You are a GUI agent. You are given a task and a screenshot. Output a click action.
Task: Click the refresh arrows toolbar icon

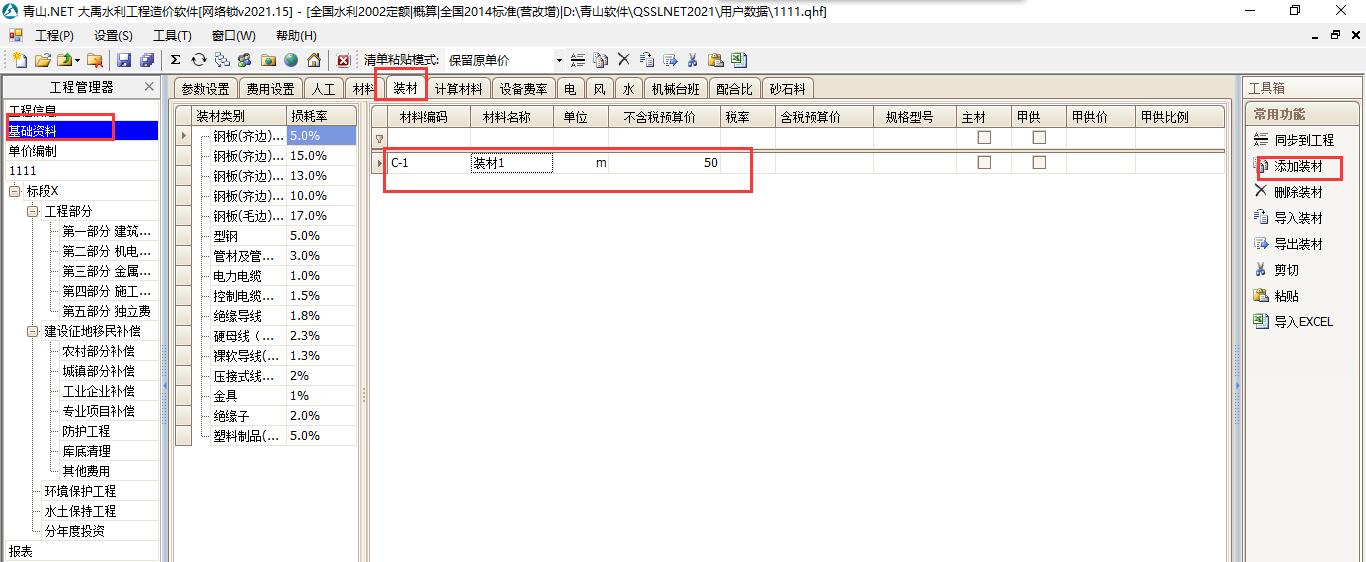point(199,60)
